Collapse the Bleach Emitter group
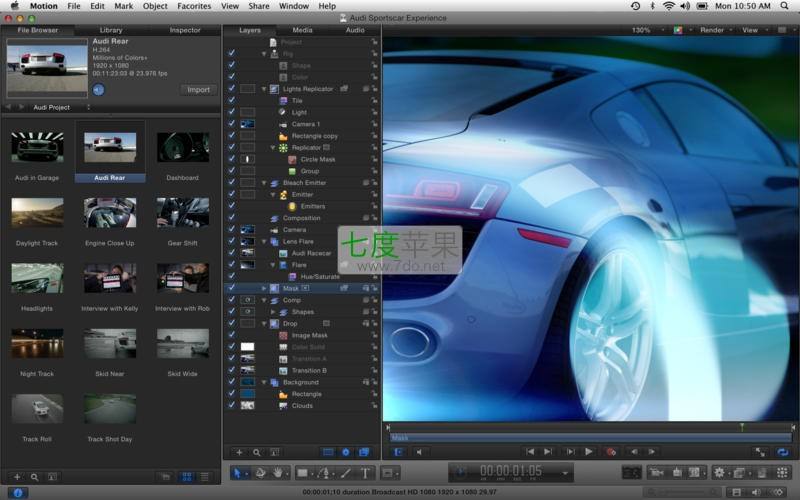The width and height of the screenshot is (800, 500). (x=264, y=183)
